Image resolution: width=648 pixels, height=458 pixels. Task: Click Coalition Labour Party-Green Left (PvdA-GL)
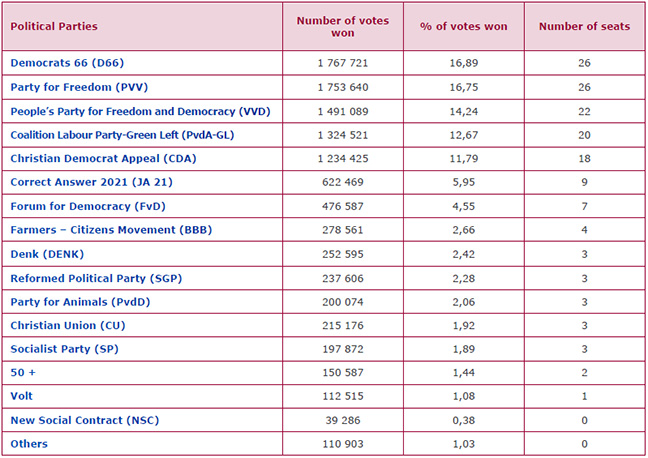(x=121, y=134)
